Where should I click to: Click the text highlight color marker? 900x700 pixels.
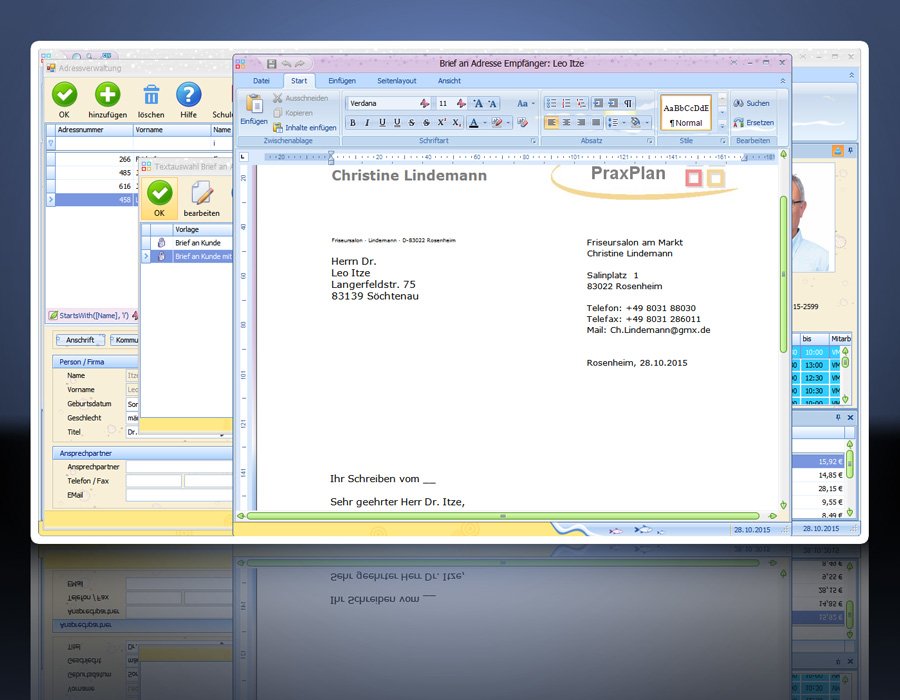(x=497, y=122)
